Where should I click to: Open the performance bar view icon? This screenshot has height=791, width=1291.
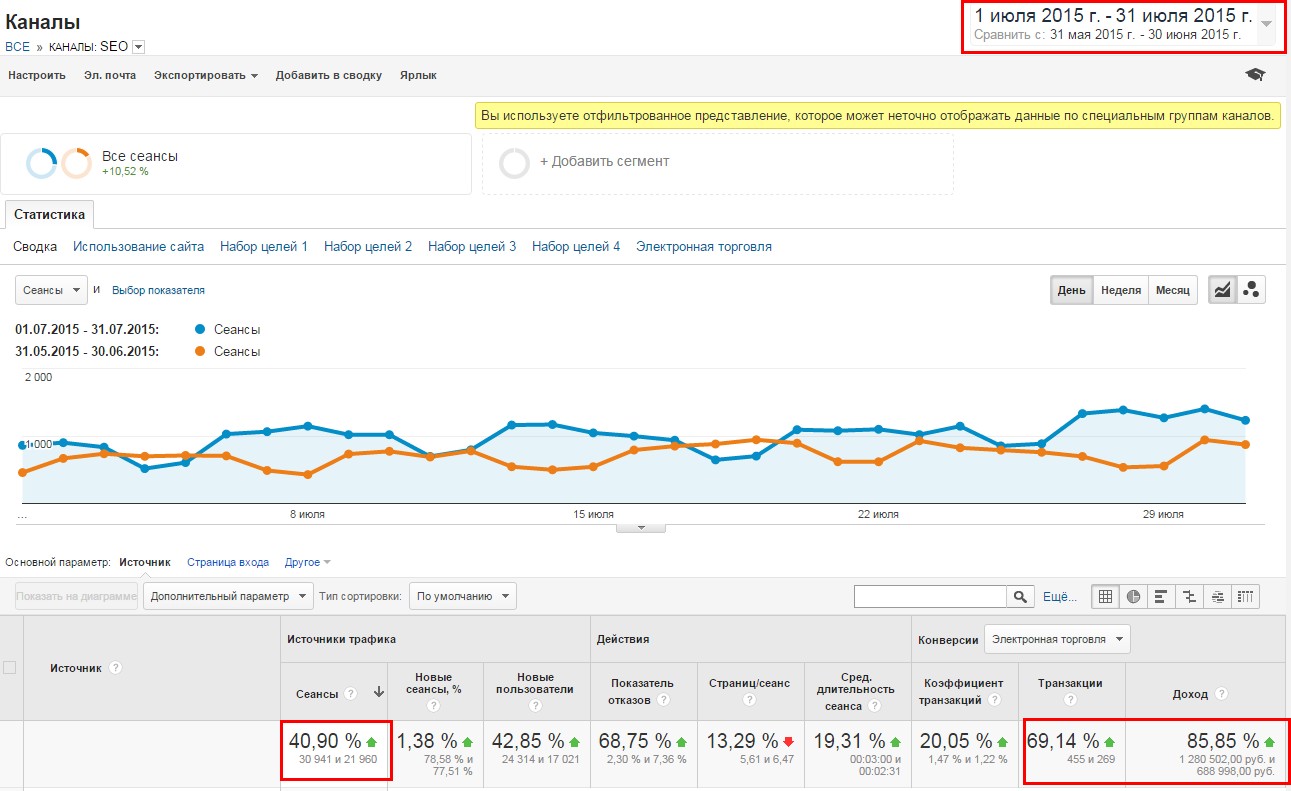(1161, 596)
